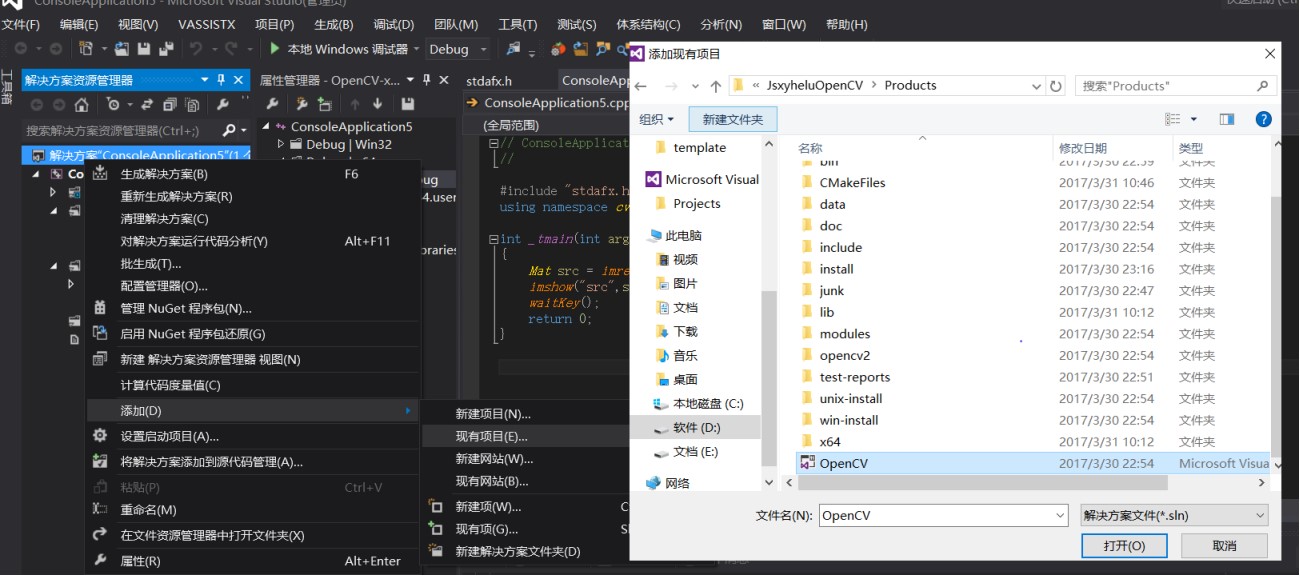Click the Sync icon in Solution Explorer toolbar
The width and height of the screenshot is (1300, 576).
point(146,104)
